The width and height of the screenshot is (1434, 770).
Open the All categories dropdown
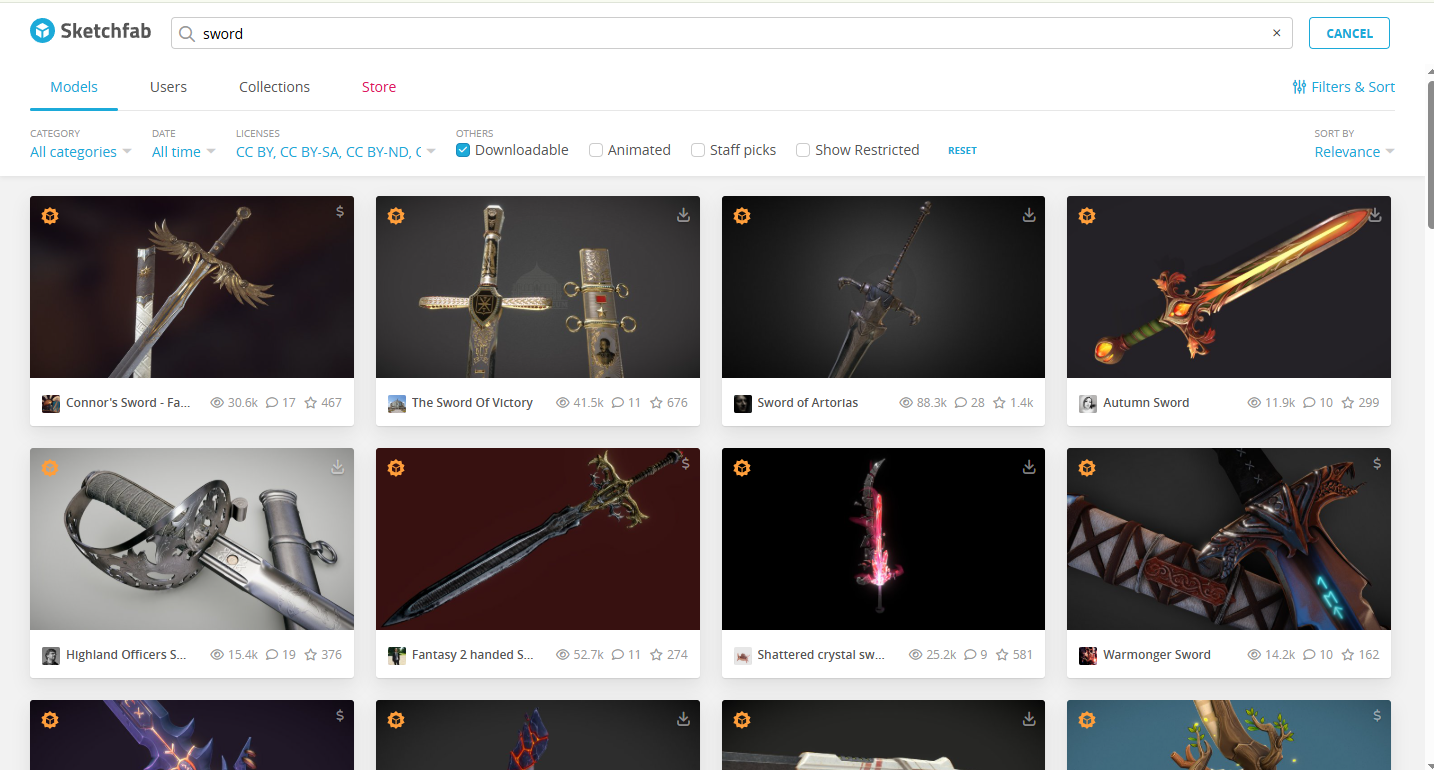click(x=81, y=152)
